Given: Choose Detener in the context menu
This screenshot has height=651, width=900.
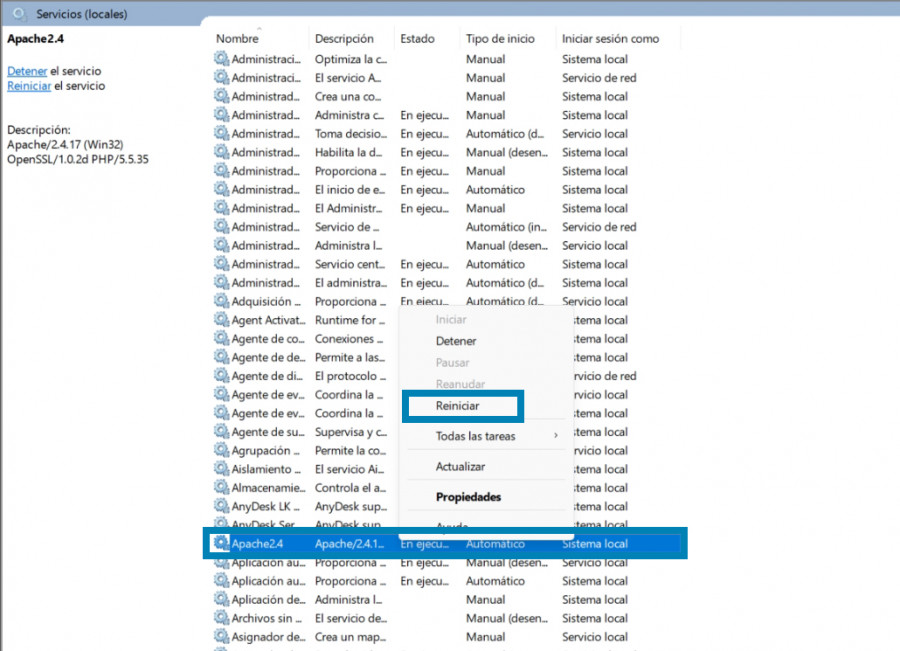Looking at the screenshot, I should tap(456, 341).
